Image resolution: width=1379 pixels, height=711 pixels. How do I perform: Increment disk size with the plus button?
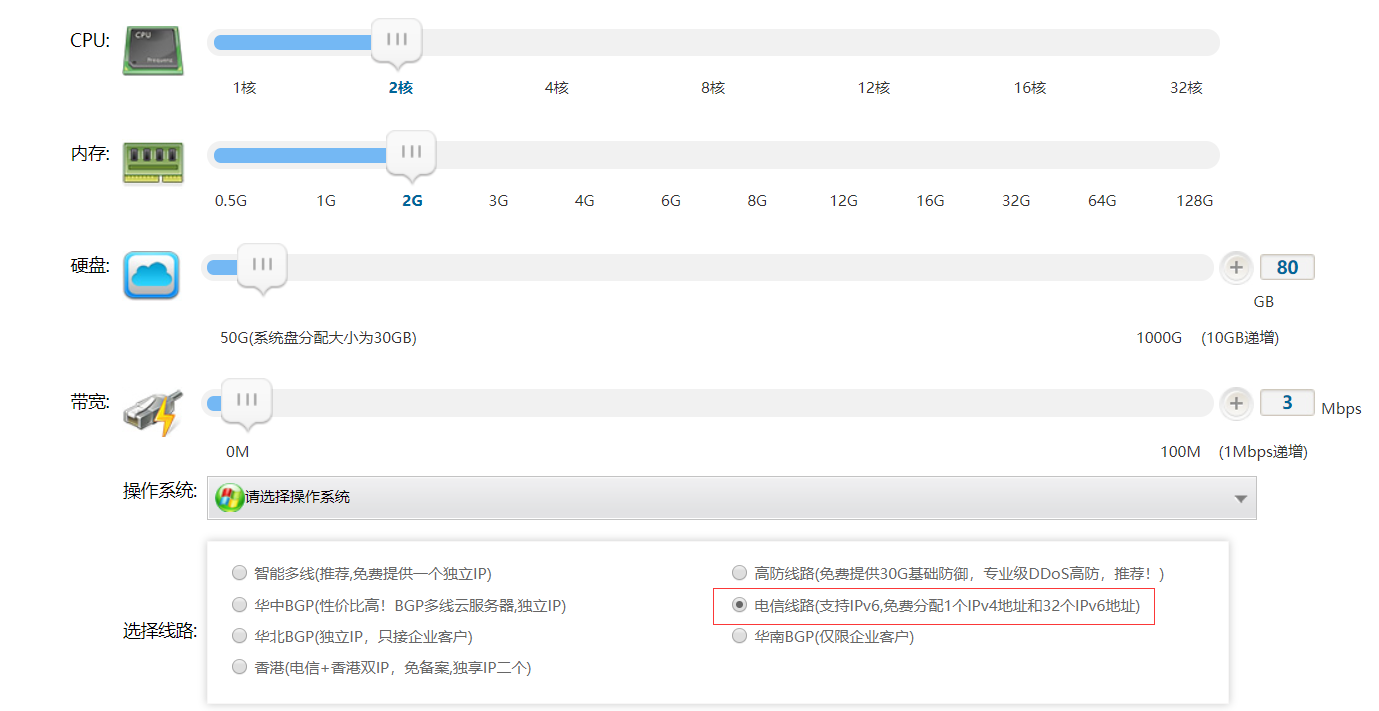click(1236, 267)
